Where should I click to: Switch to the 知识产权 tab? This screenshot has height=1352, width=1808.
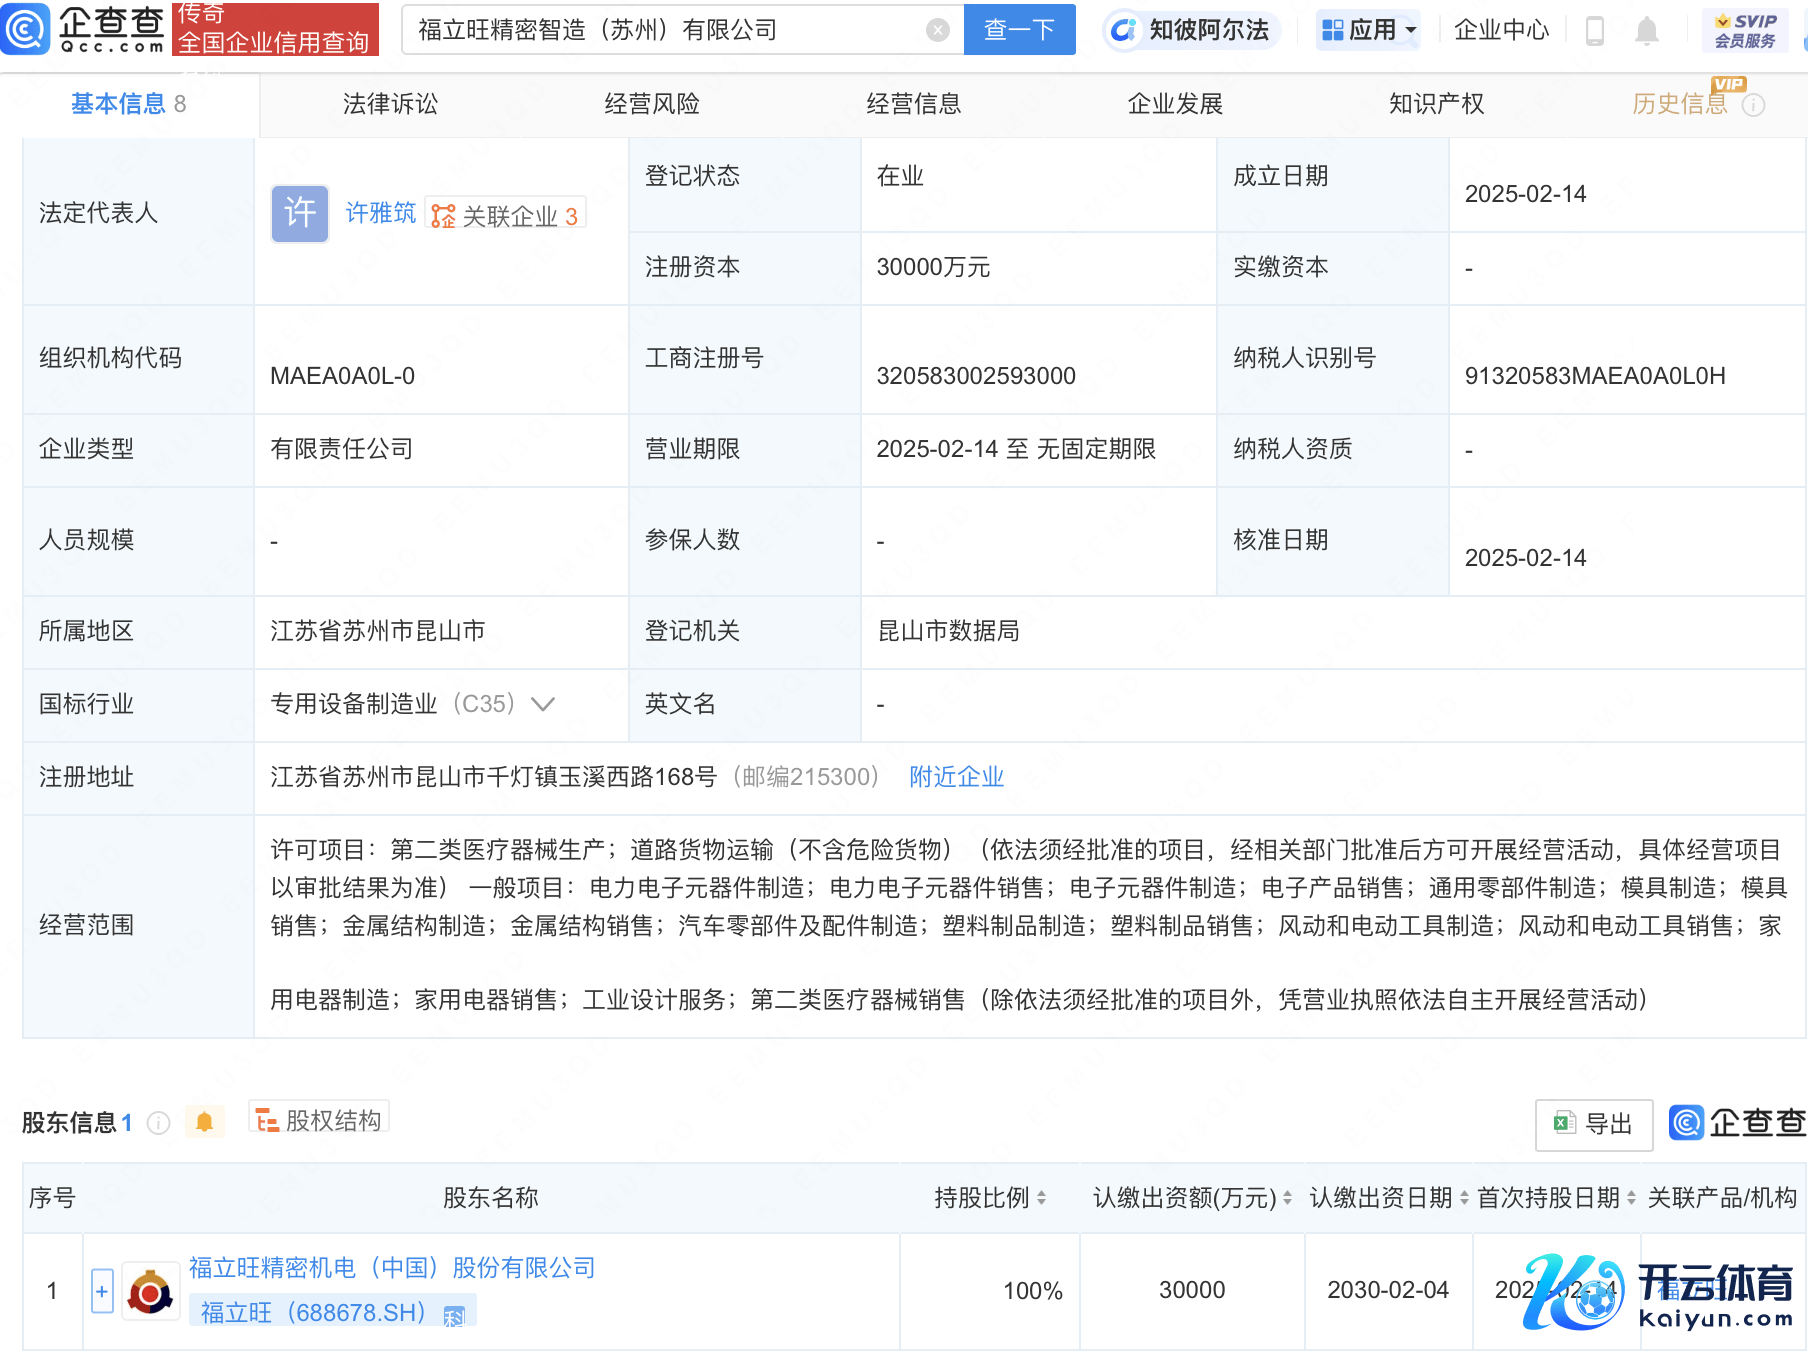click(1436, 104)
